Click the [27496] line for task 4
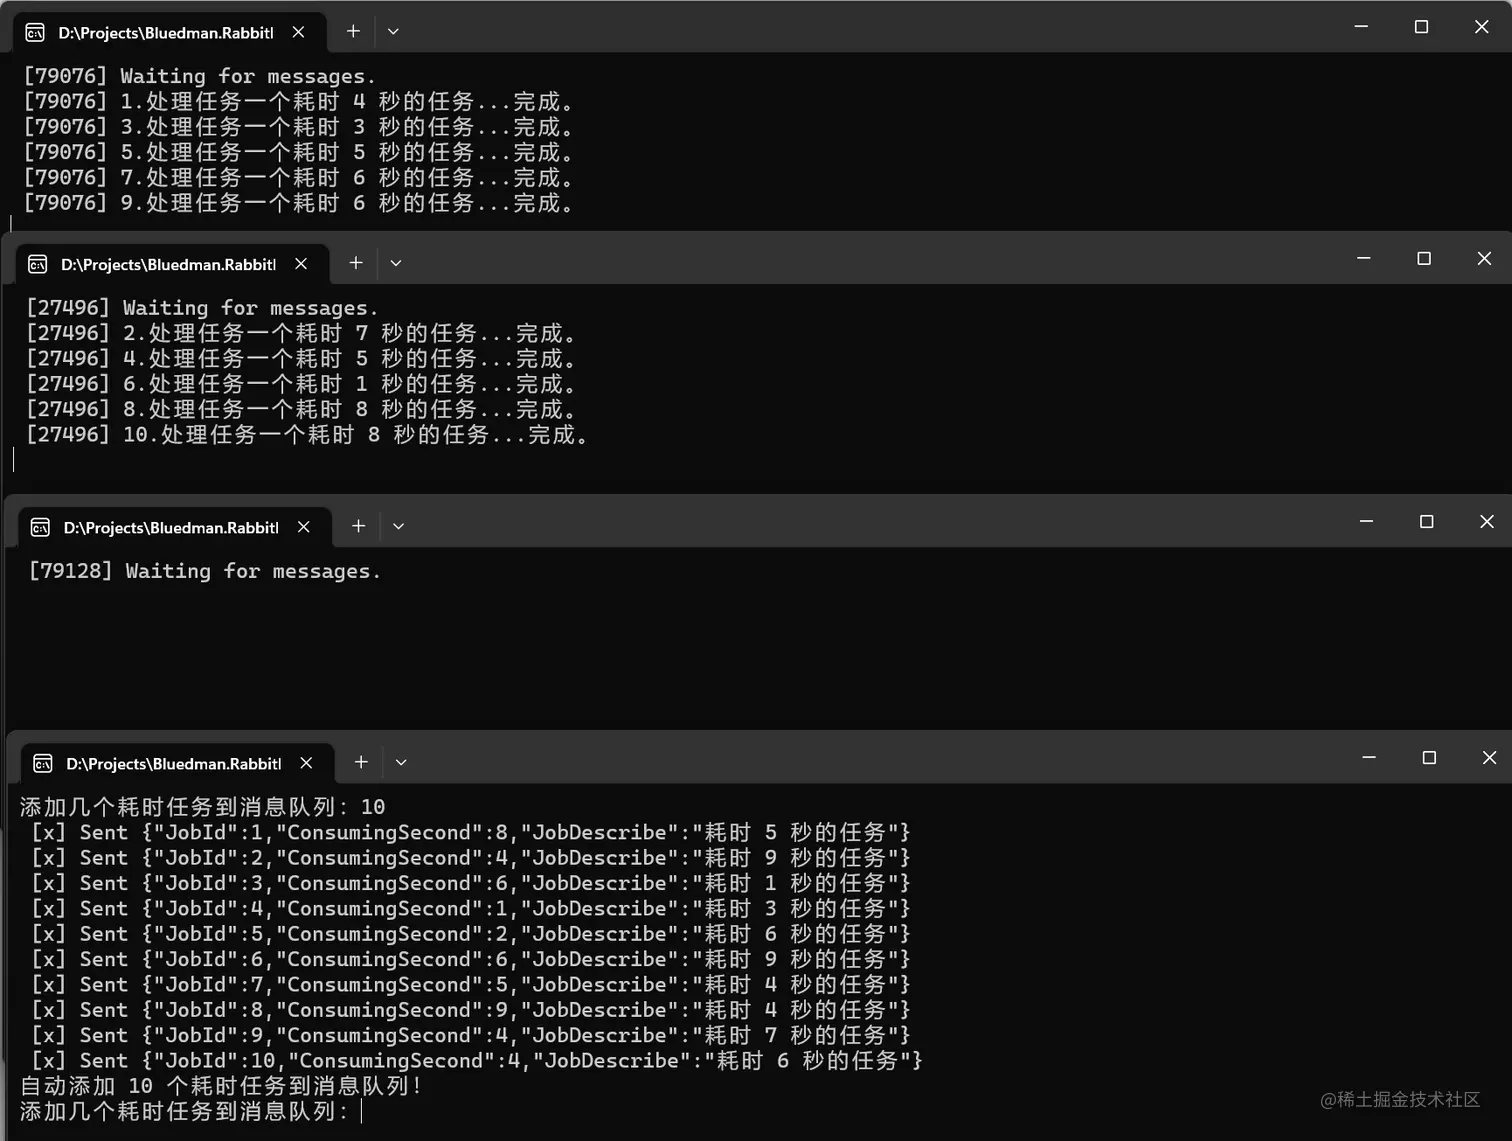The image size is (1512, 1141). tap(301, 358)
